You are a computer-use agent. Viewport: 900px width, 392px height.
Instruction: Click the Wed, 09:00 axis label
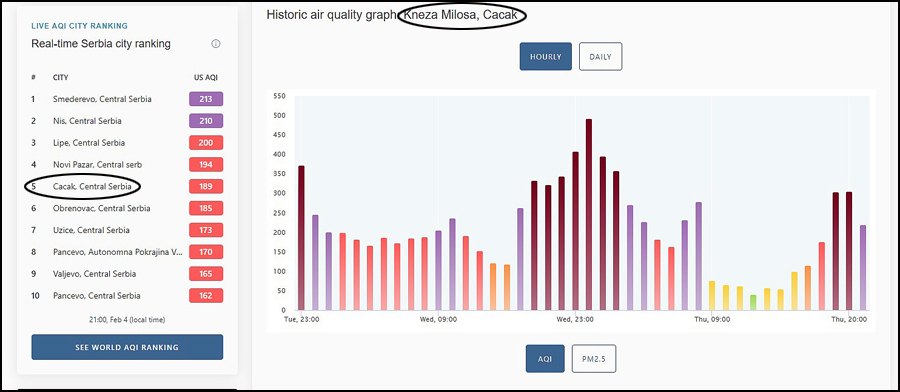coord(439,319)
